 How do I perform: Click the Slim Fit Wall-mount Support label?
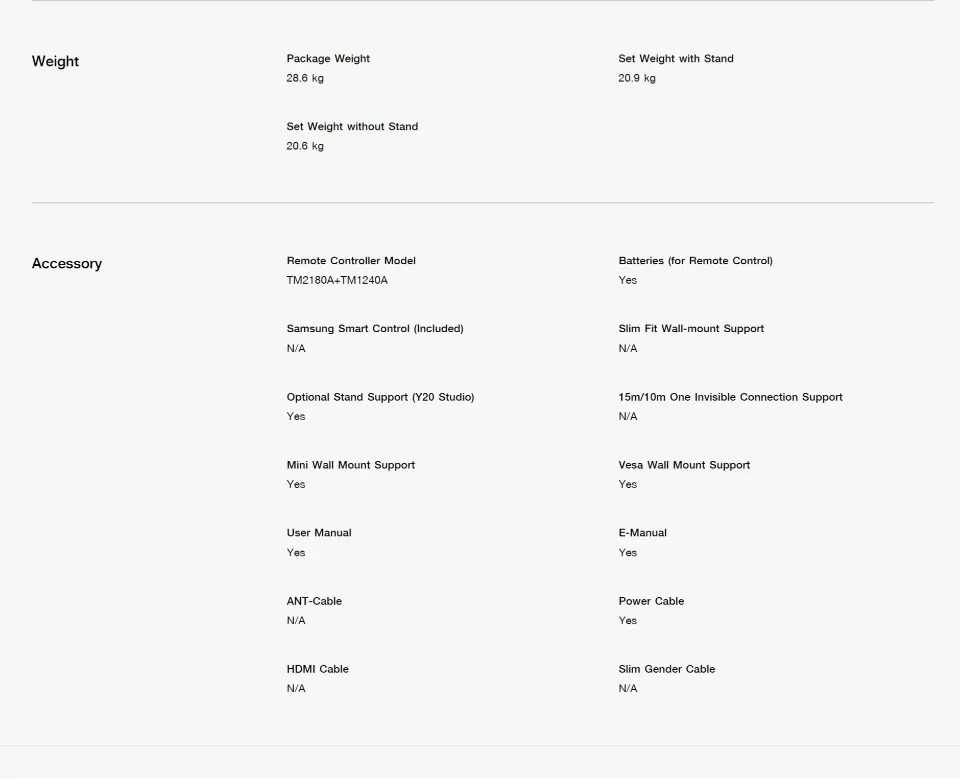[690, 329]
